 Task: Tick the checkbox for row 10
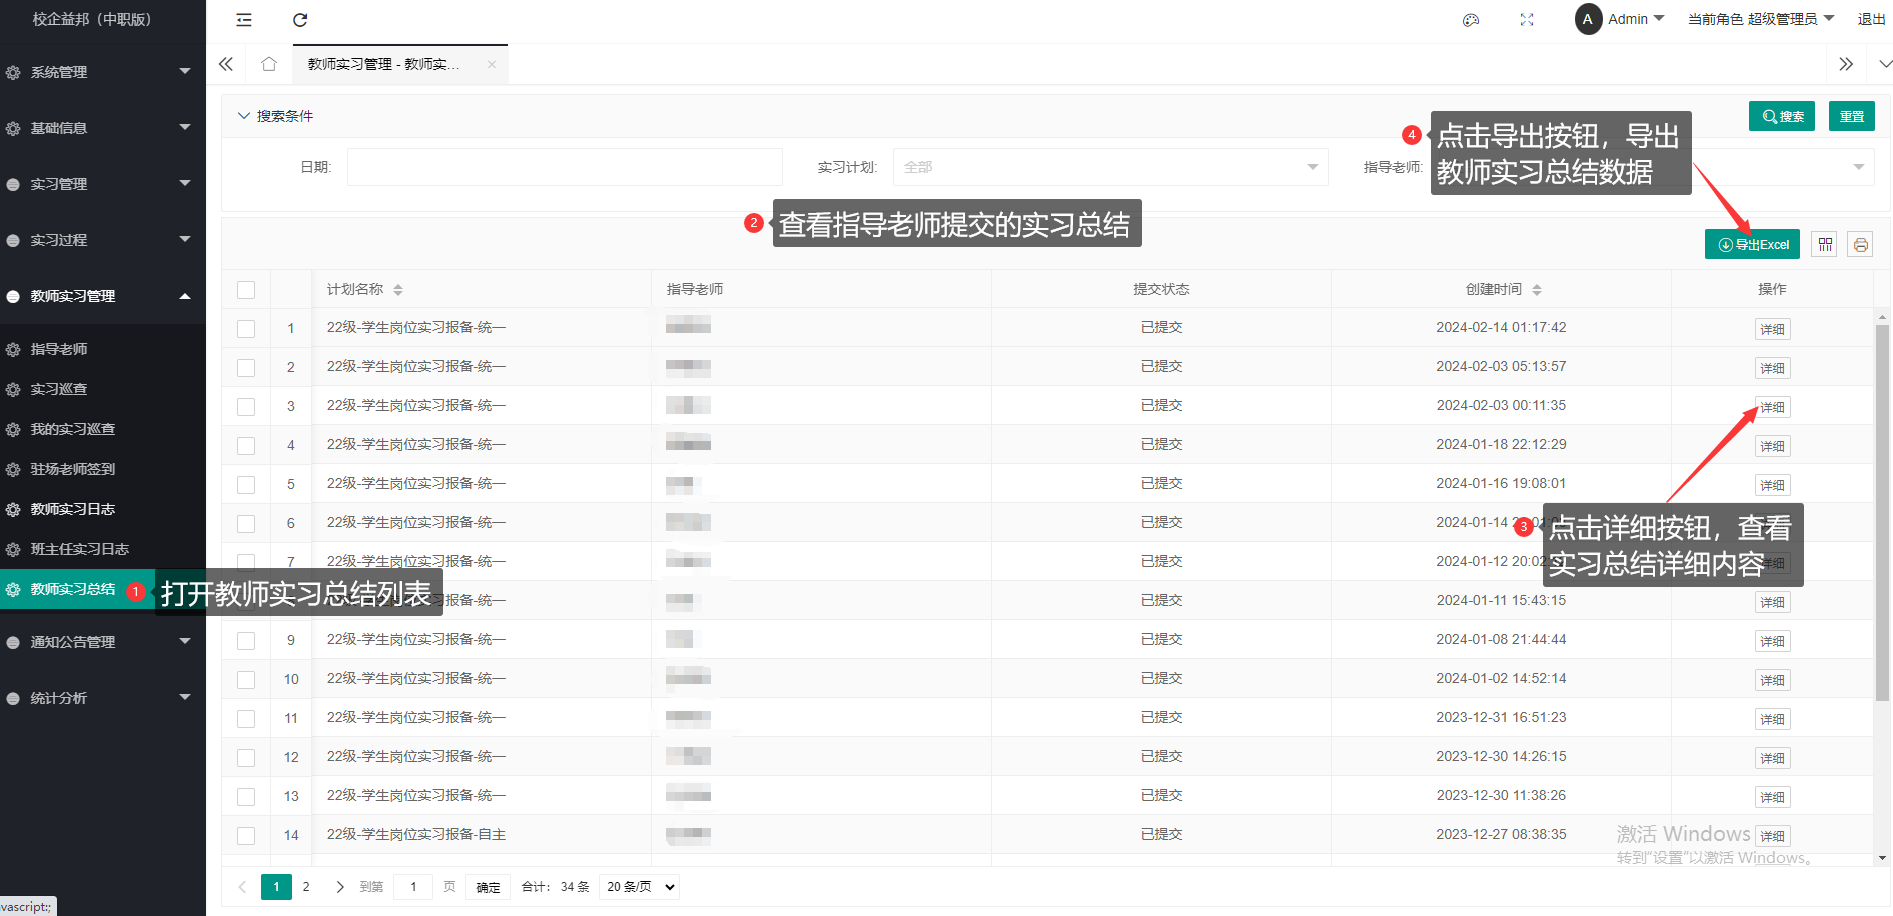pyautogui.click(x=246, y=680)
